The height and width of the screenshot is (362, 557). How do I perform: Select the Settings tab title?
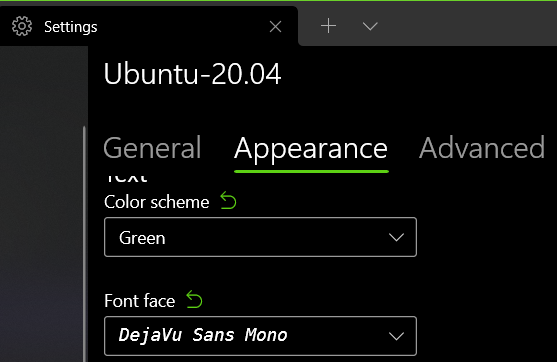[71, 27]
